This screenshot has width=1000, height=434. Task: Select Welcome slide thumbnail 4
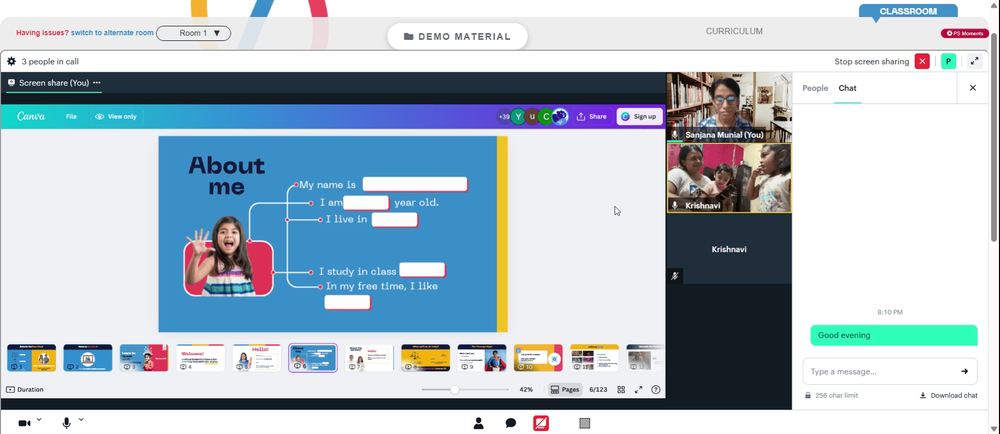tap(200, 358)
